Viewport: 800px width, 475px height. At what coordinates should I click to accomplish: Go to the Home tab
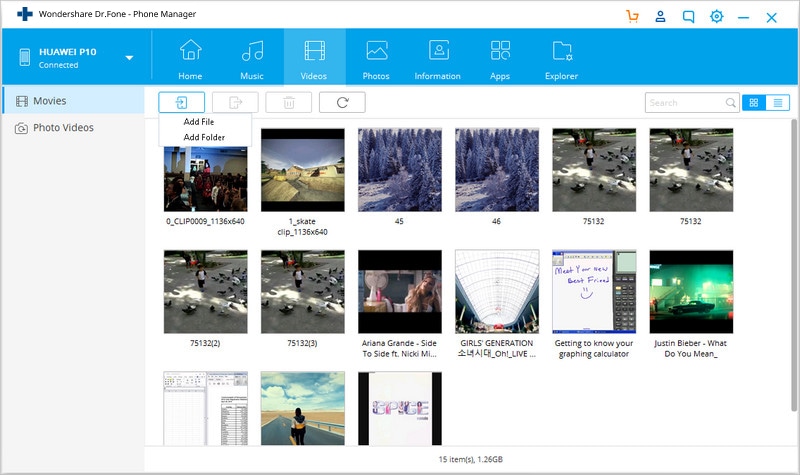(190, 59)
